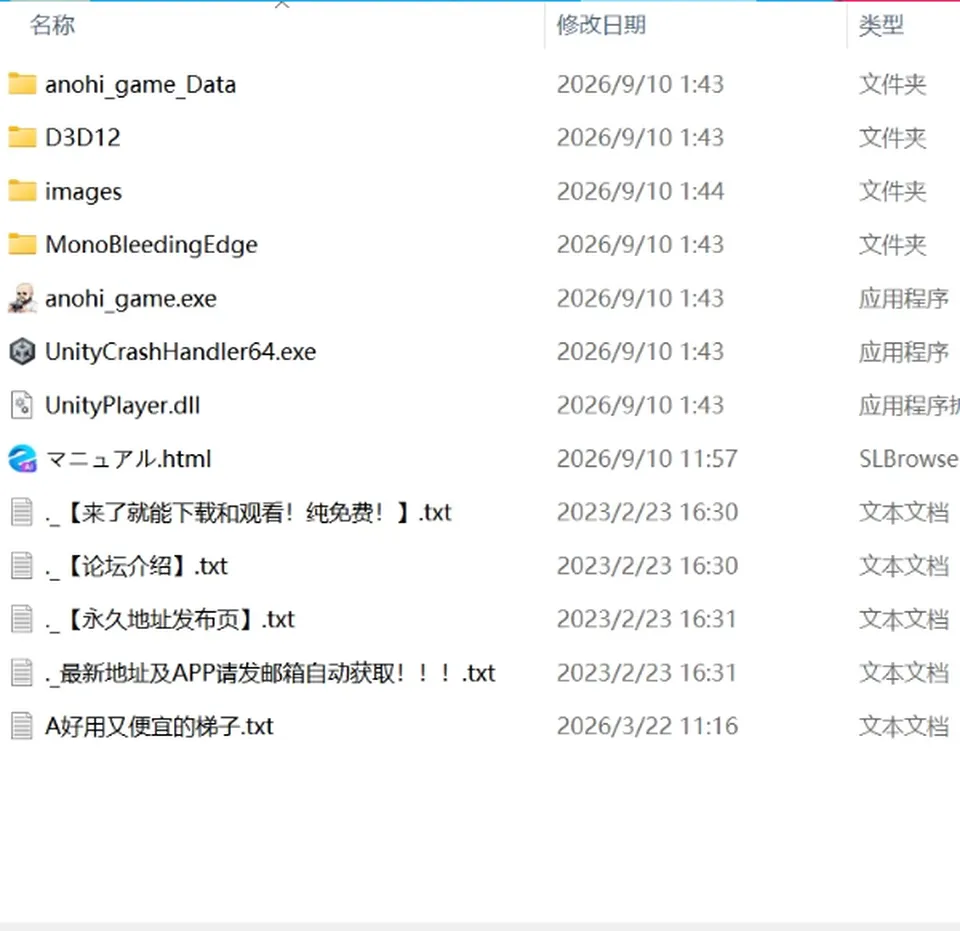Sort files by the 修改日期 column header
960x931 pixels.
pos(601,25)
